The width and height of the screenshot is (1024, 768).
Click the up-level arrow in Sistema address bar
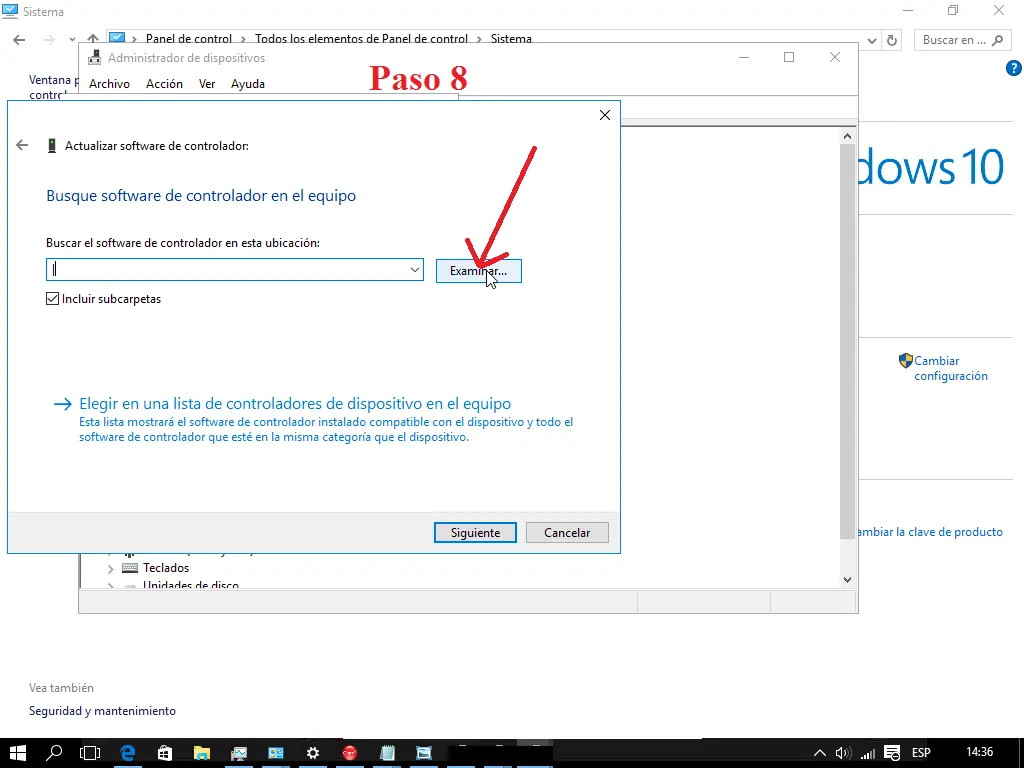(x=93, y=39)
